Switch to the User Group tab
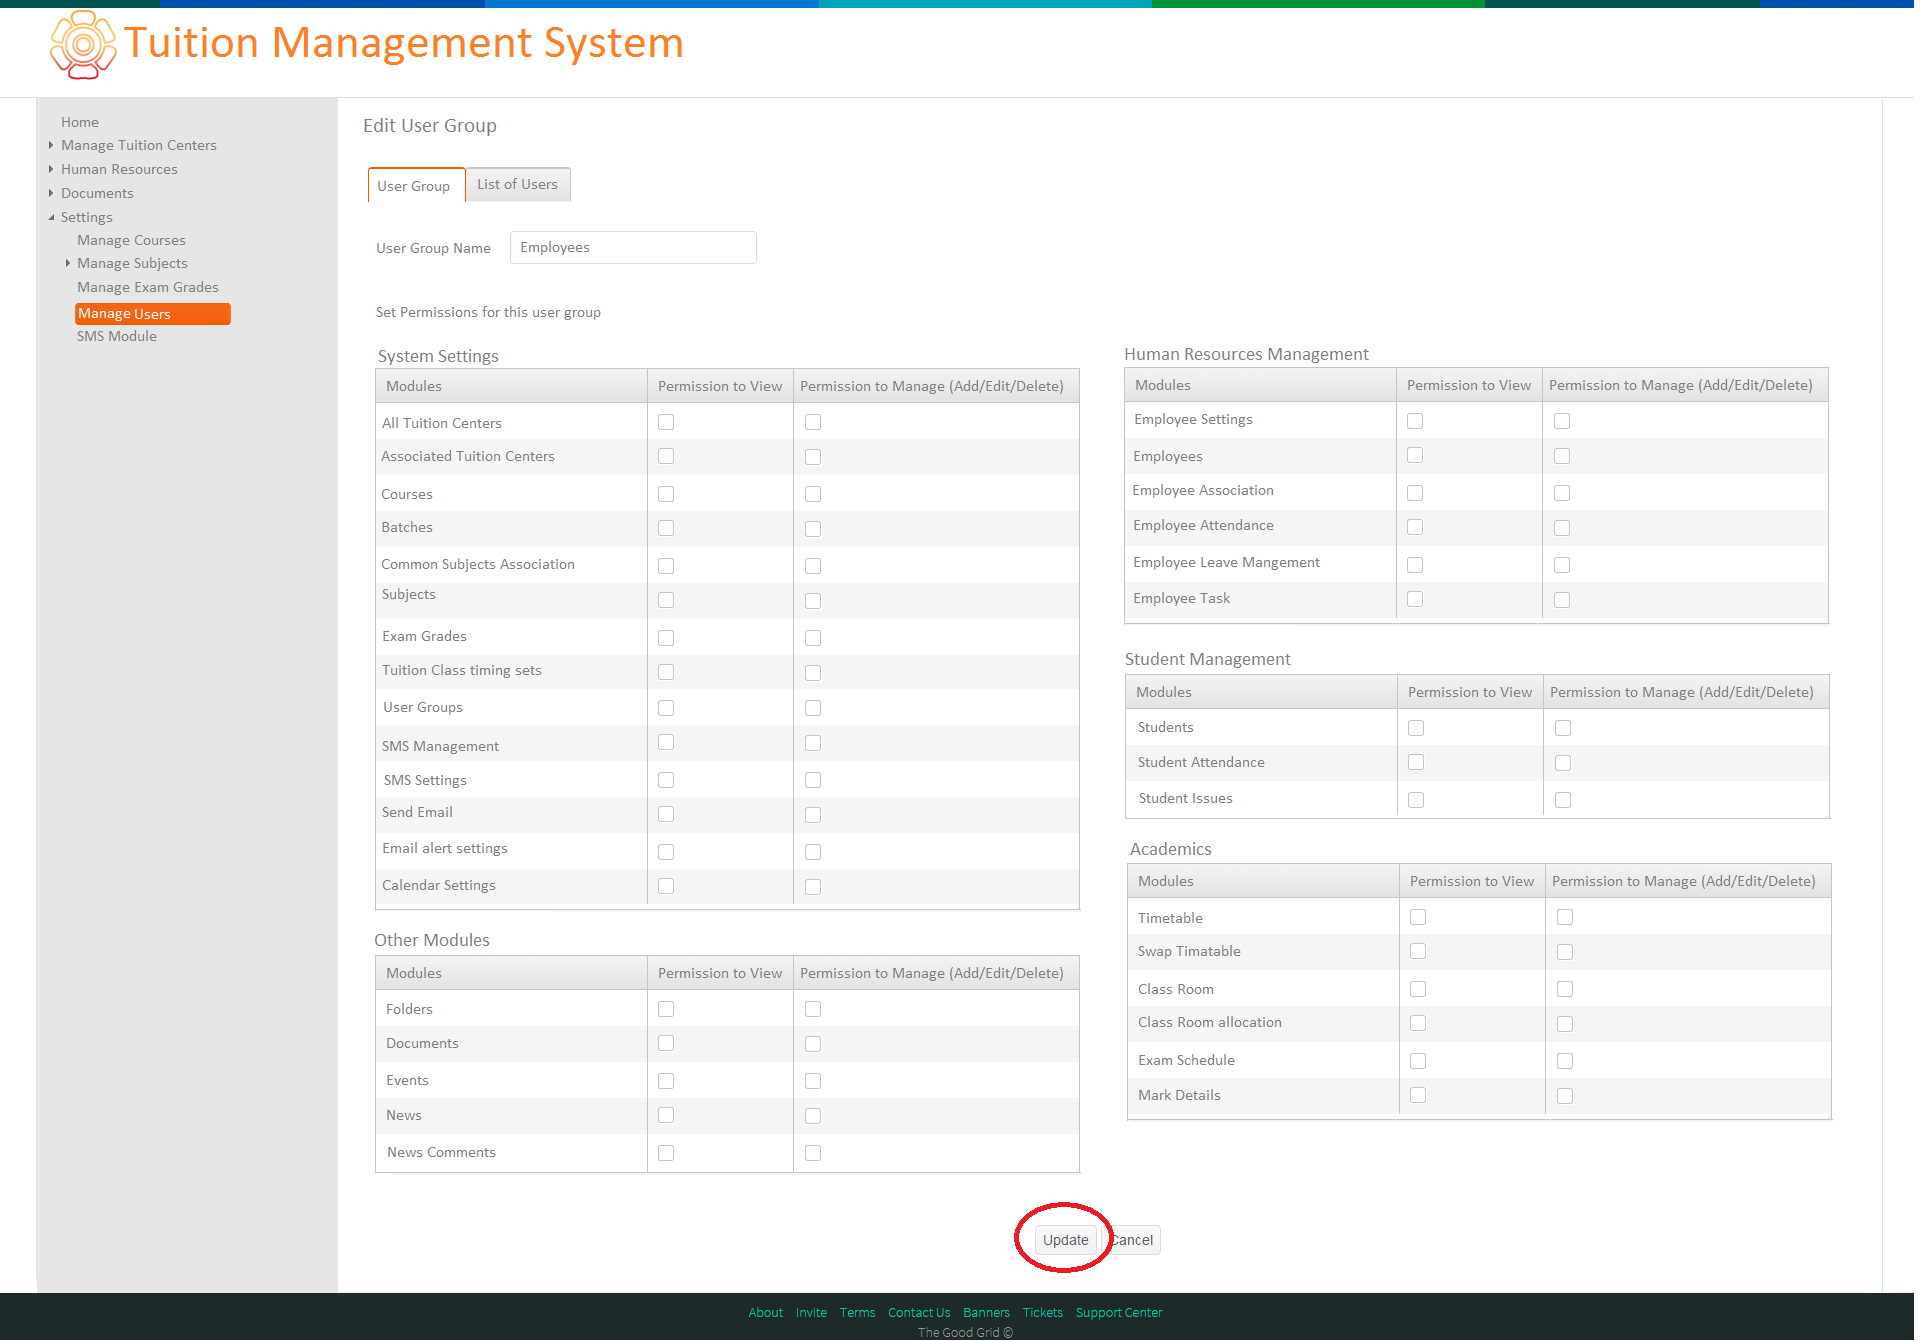This screenshot has height=1341, width=1920. [x=415, y=186]
